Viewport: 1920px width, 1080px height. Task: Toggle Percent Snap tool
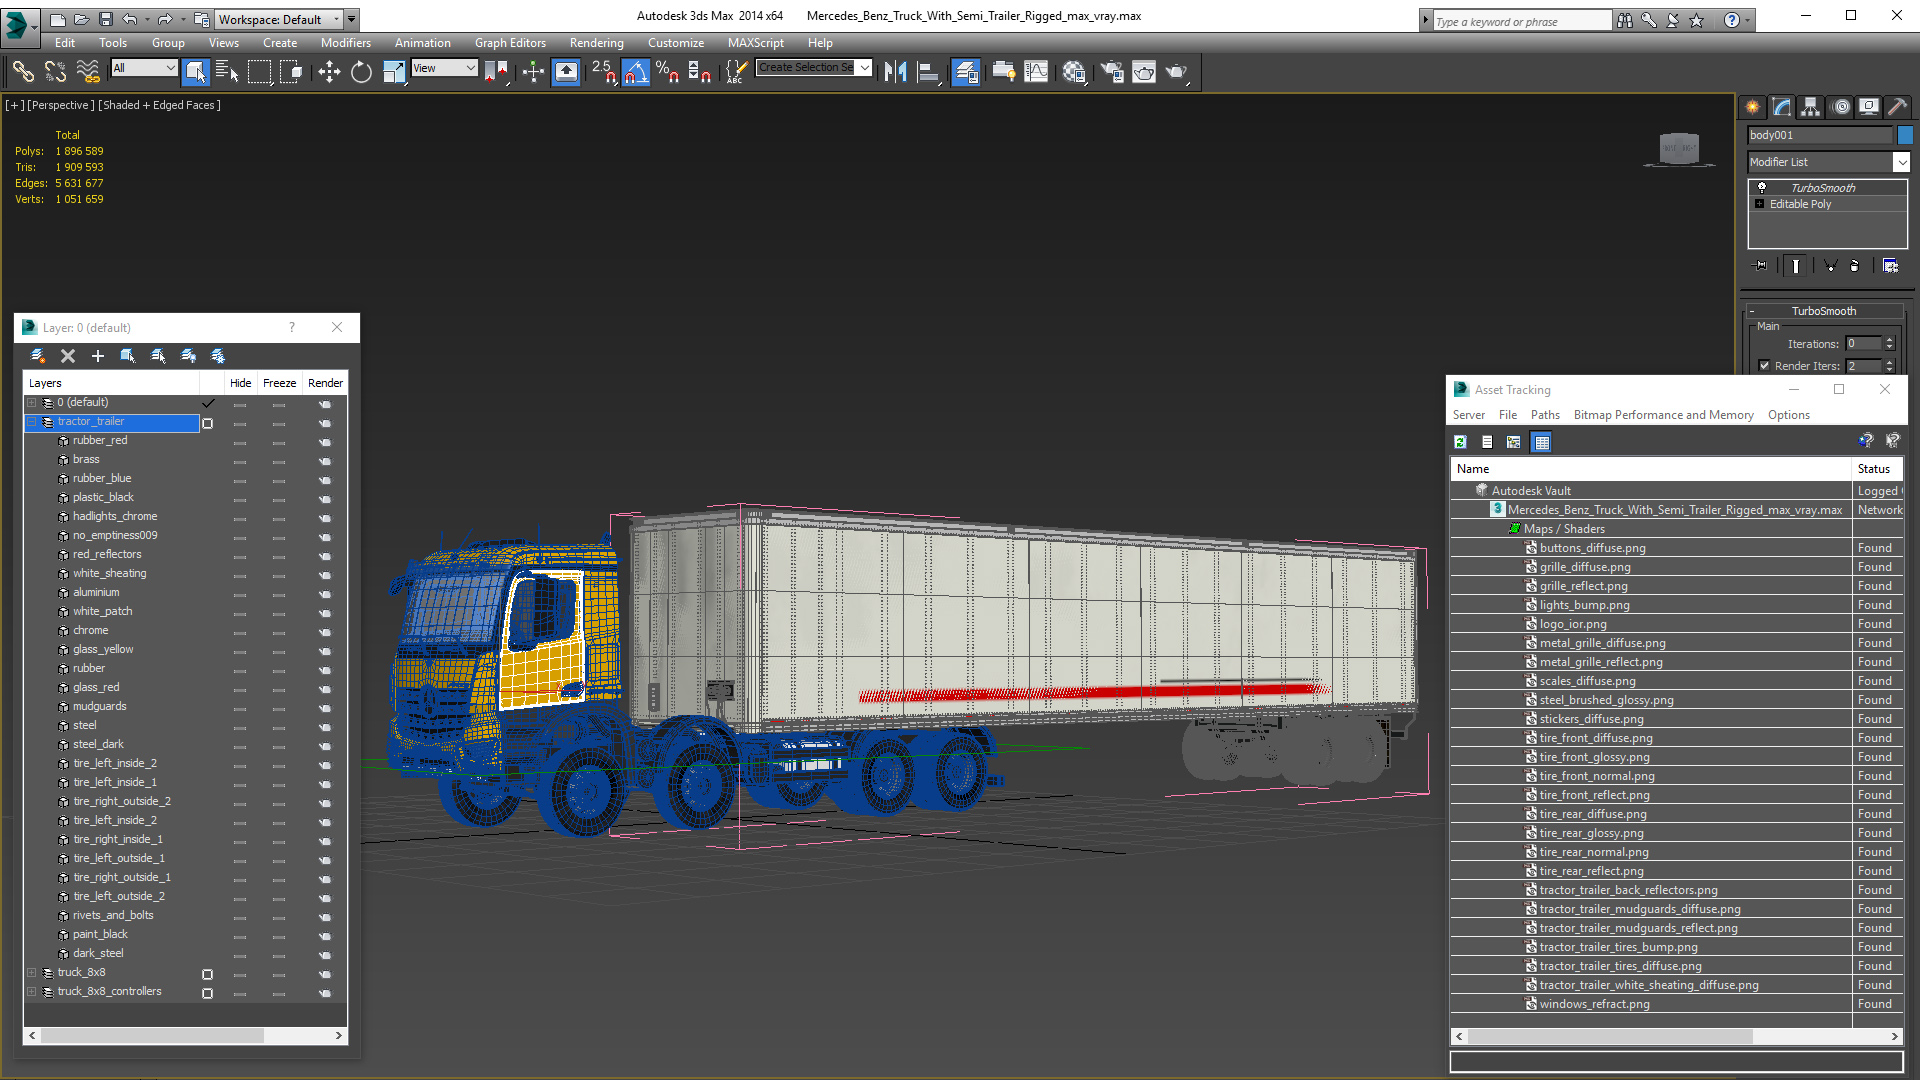(x=667, y=71)
